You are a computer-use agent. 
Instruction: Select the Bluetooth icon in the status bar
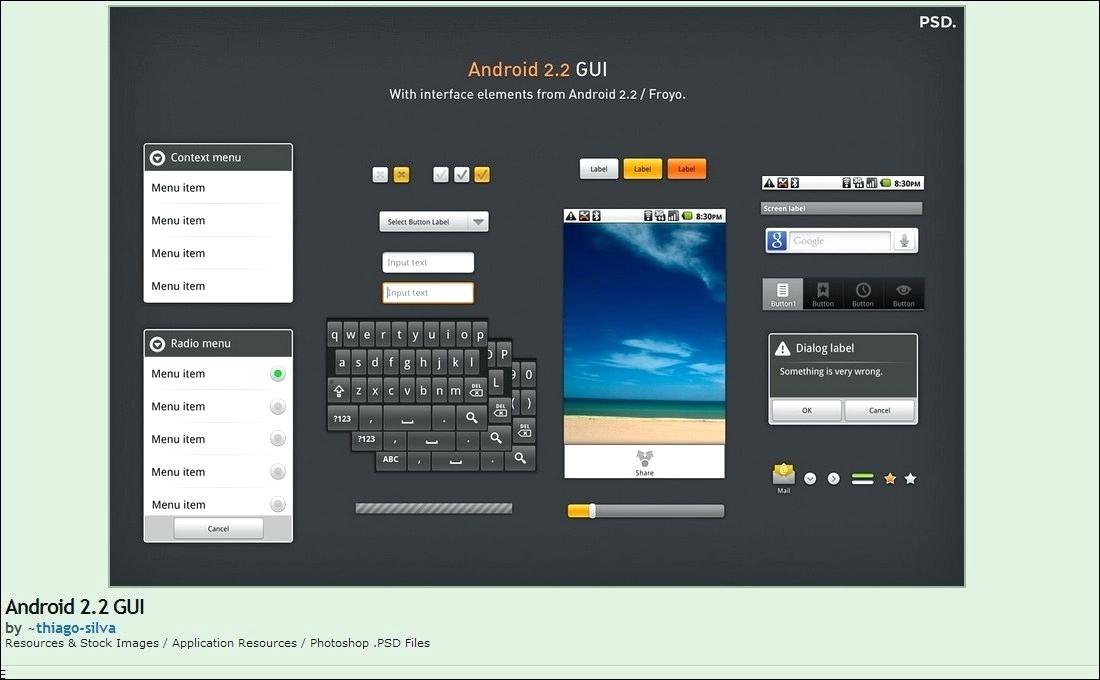pos(597,214)
